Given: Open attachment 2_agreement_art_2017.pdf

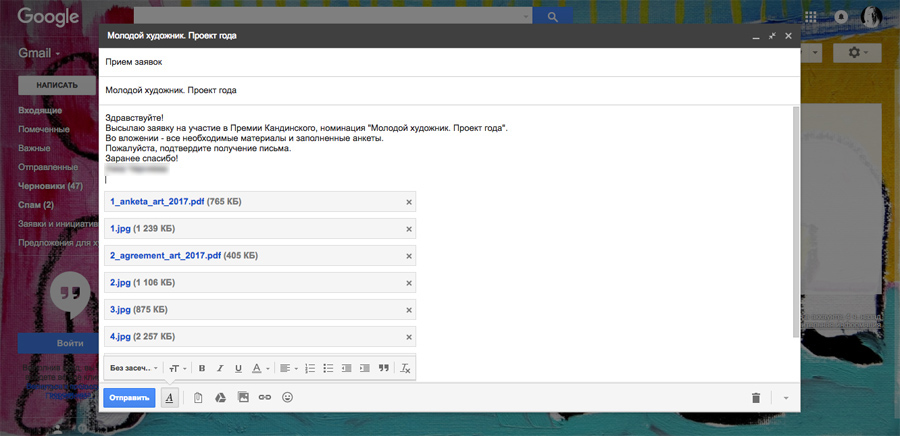Looking at the screenshot, I should [x=165, y=256].
